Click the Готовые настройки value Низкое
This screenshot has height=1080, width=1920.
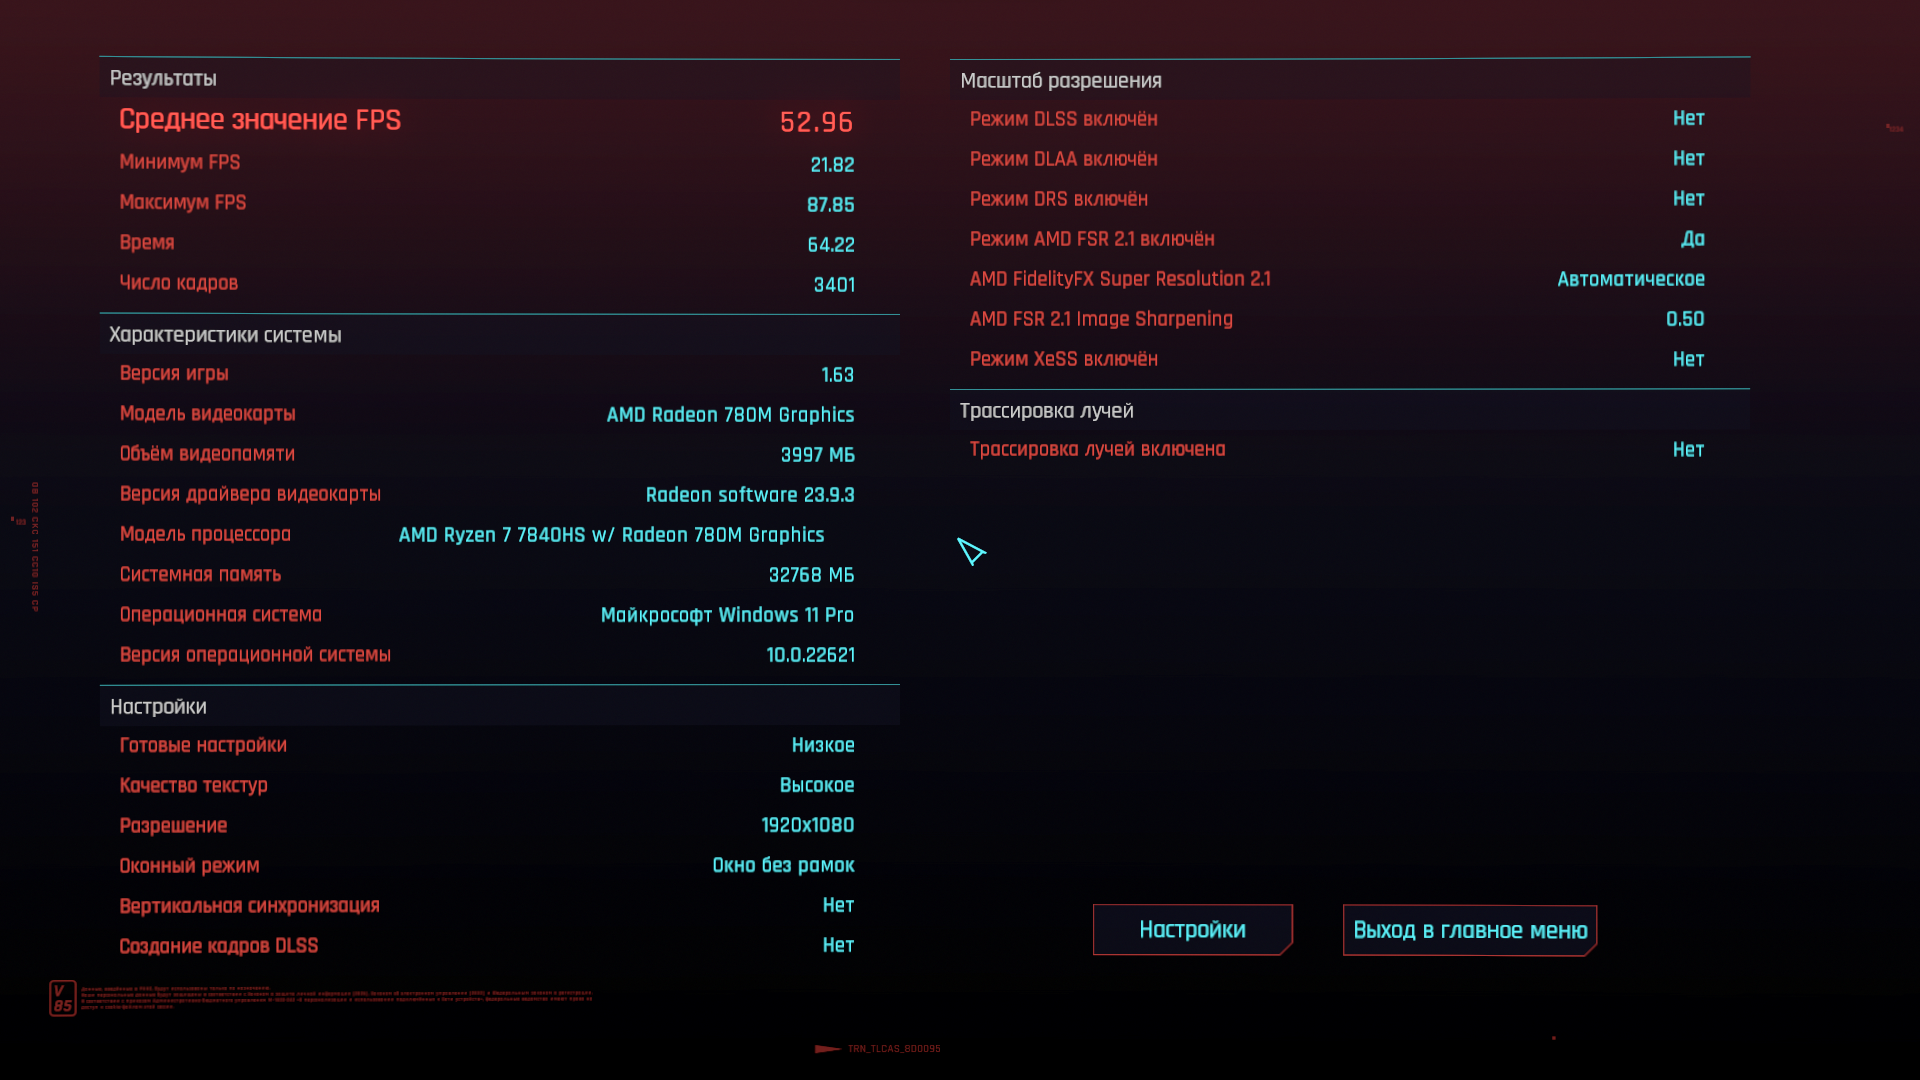(x=822, y=745)
